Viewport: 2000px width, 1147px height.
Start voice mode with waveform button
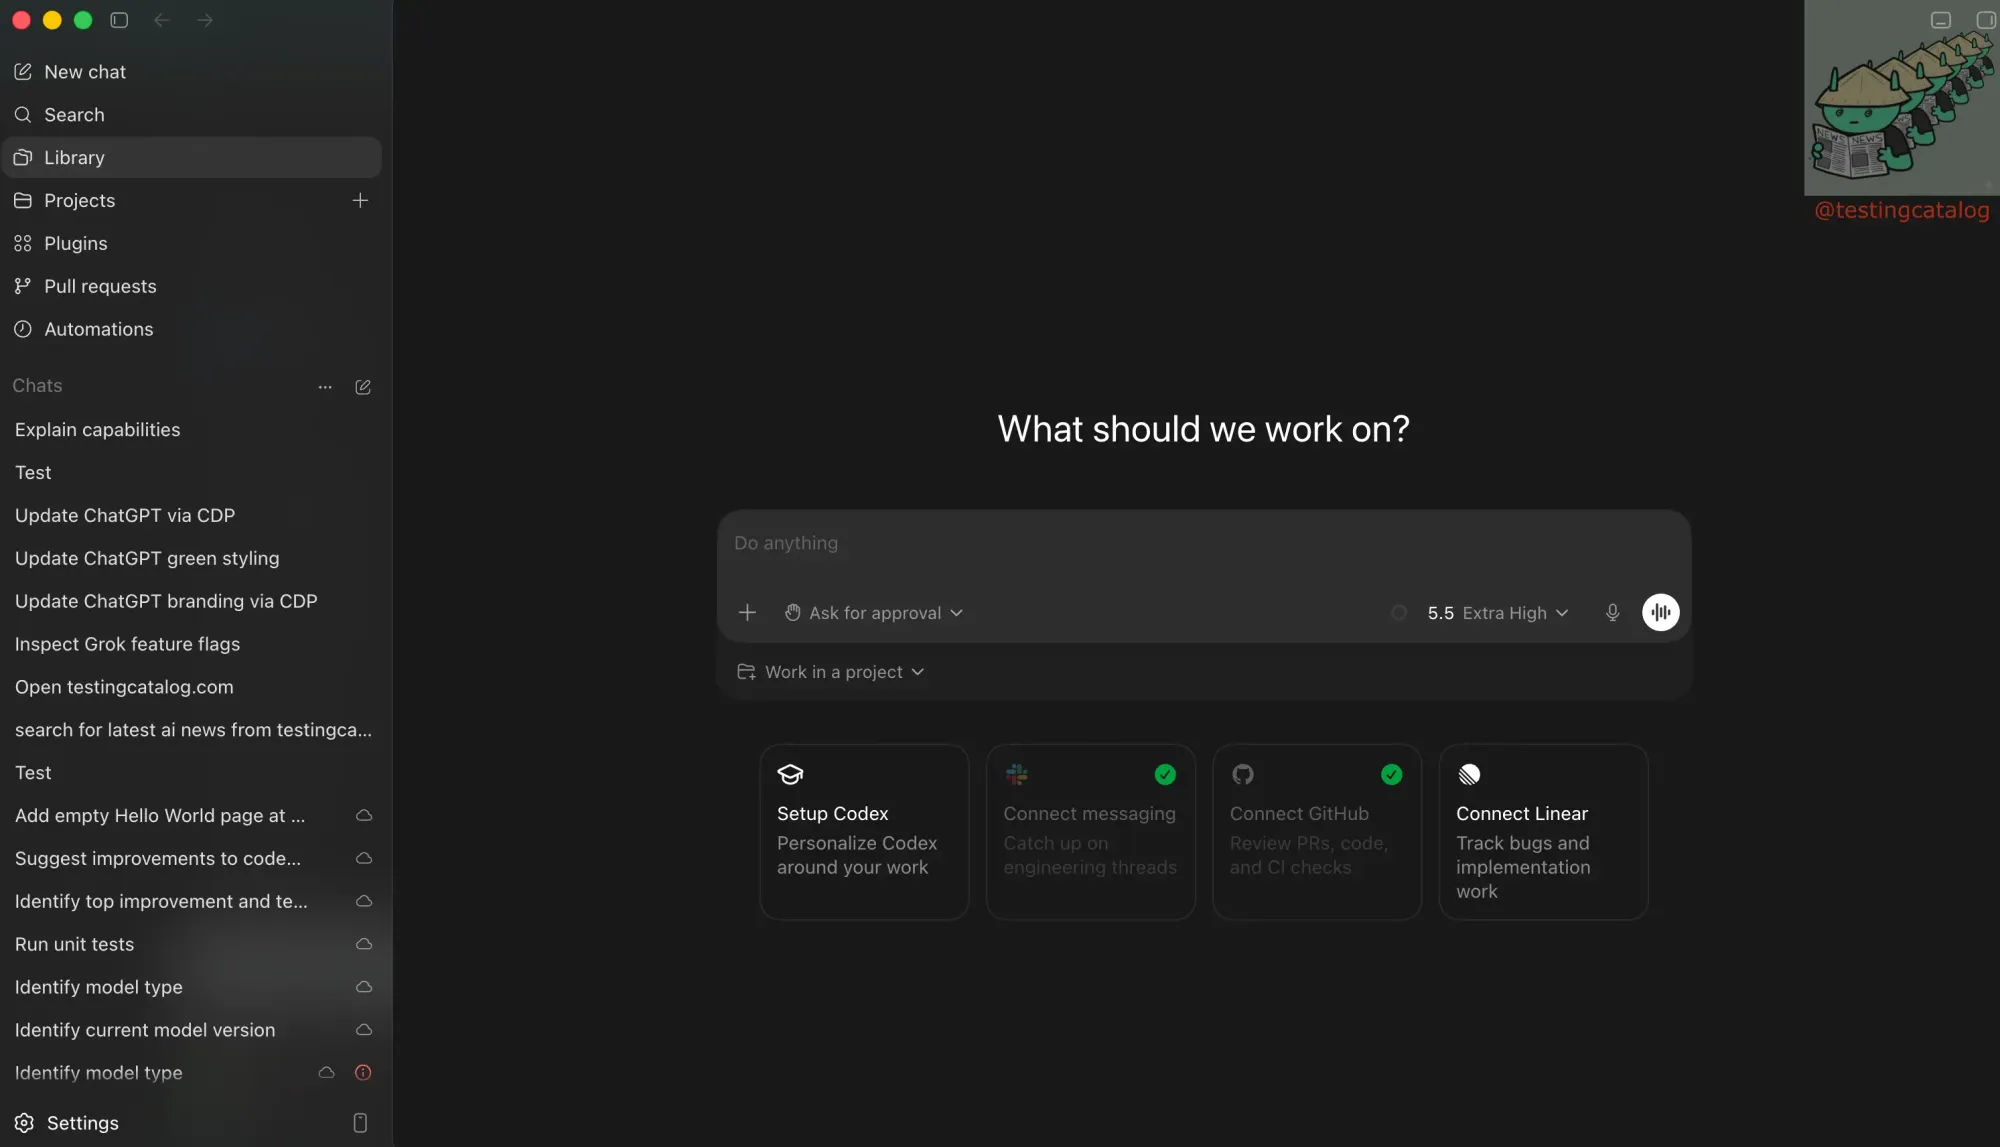[1661, 613]
